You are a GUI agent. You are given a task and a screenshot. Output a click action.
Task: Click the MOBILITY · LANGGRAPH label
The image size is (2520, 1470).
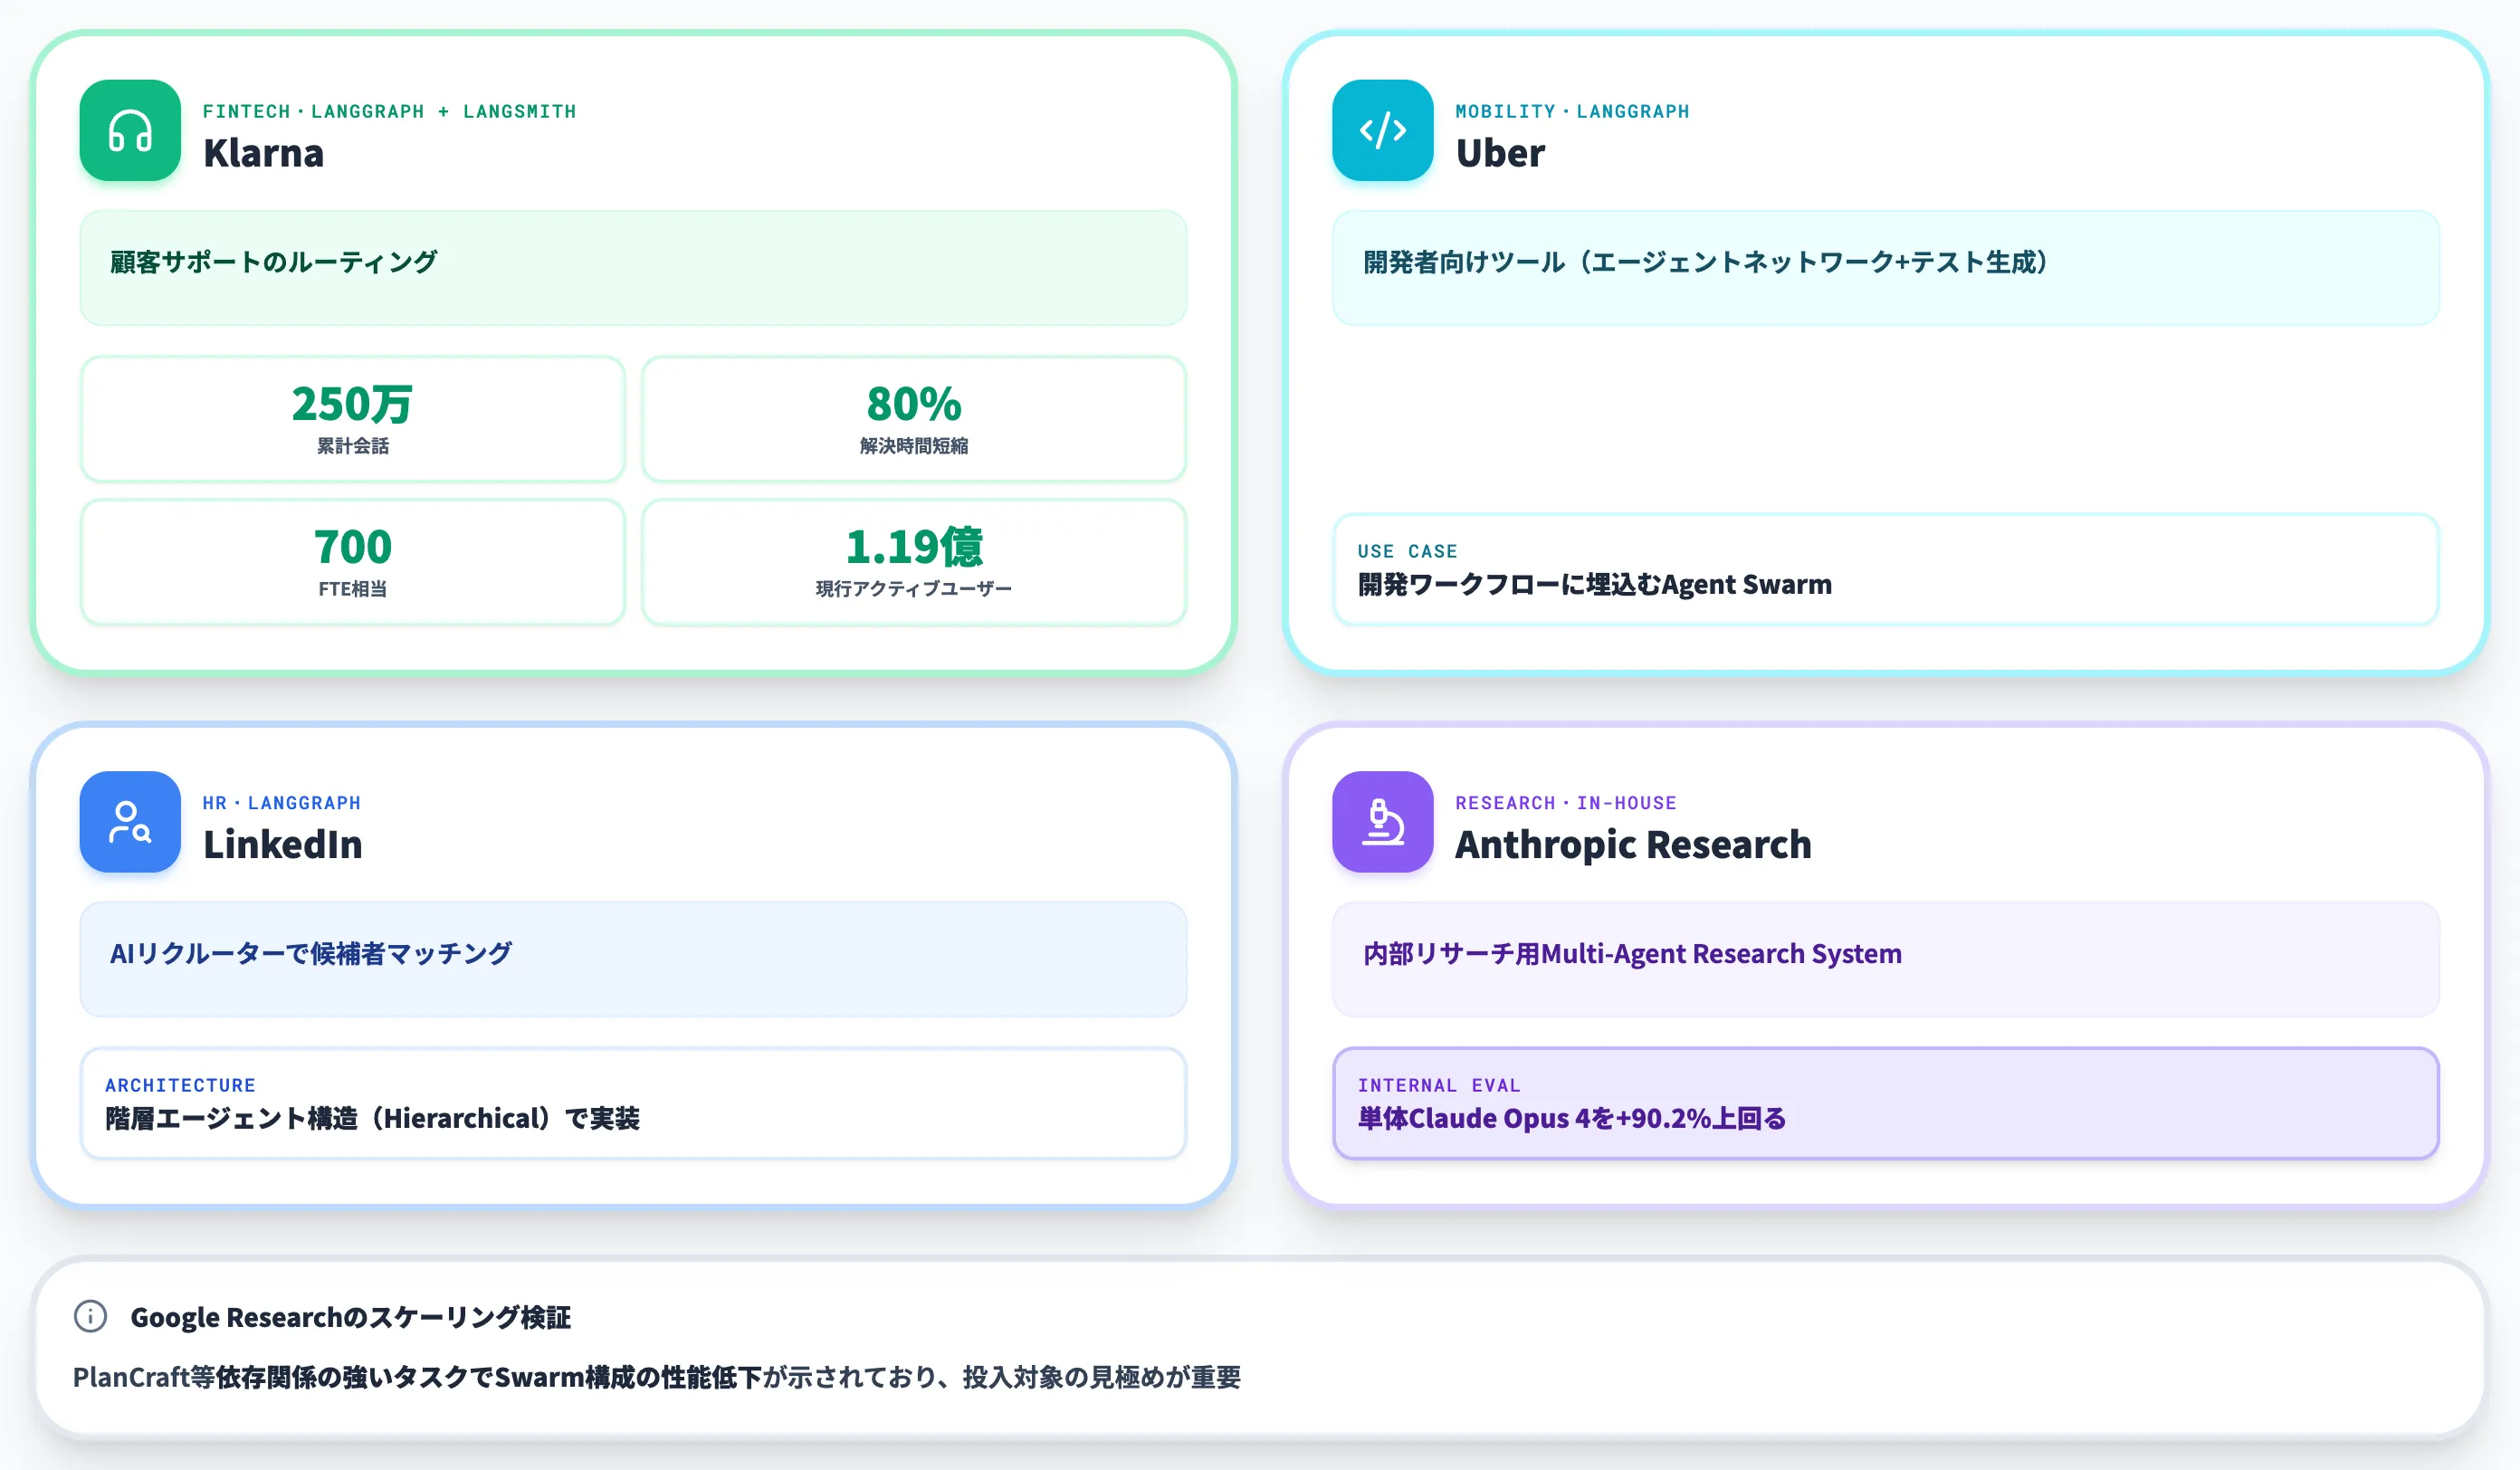[x=1572, y=111]
